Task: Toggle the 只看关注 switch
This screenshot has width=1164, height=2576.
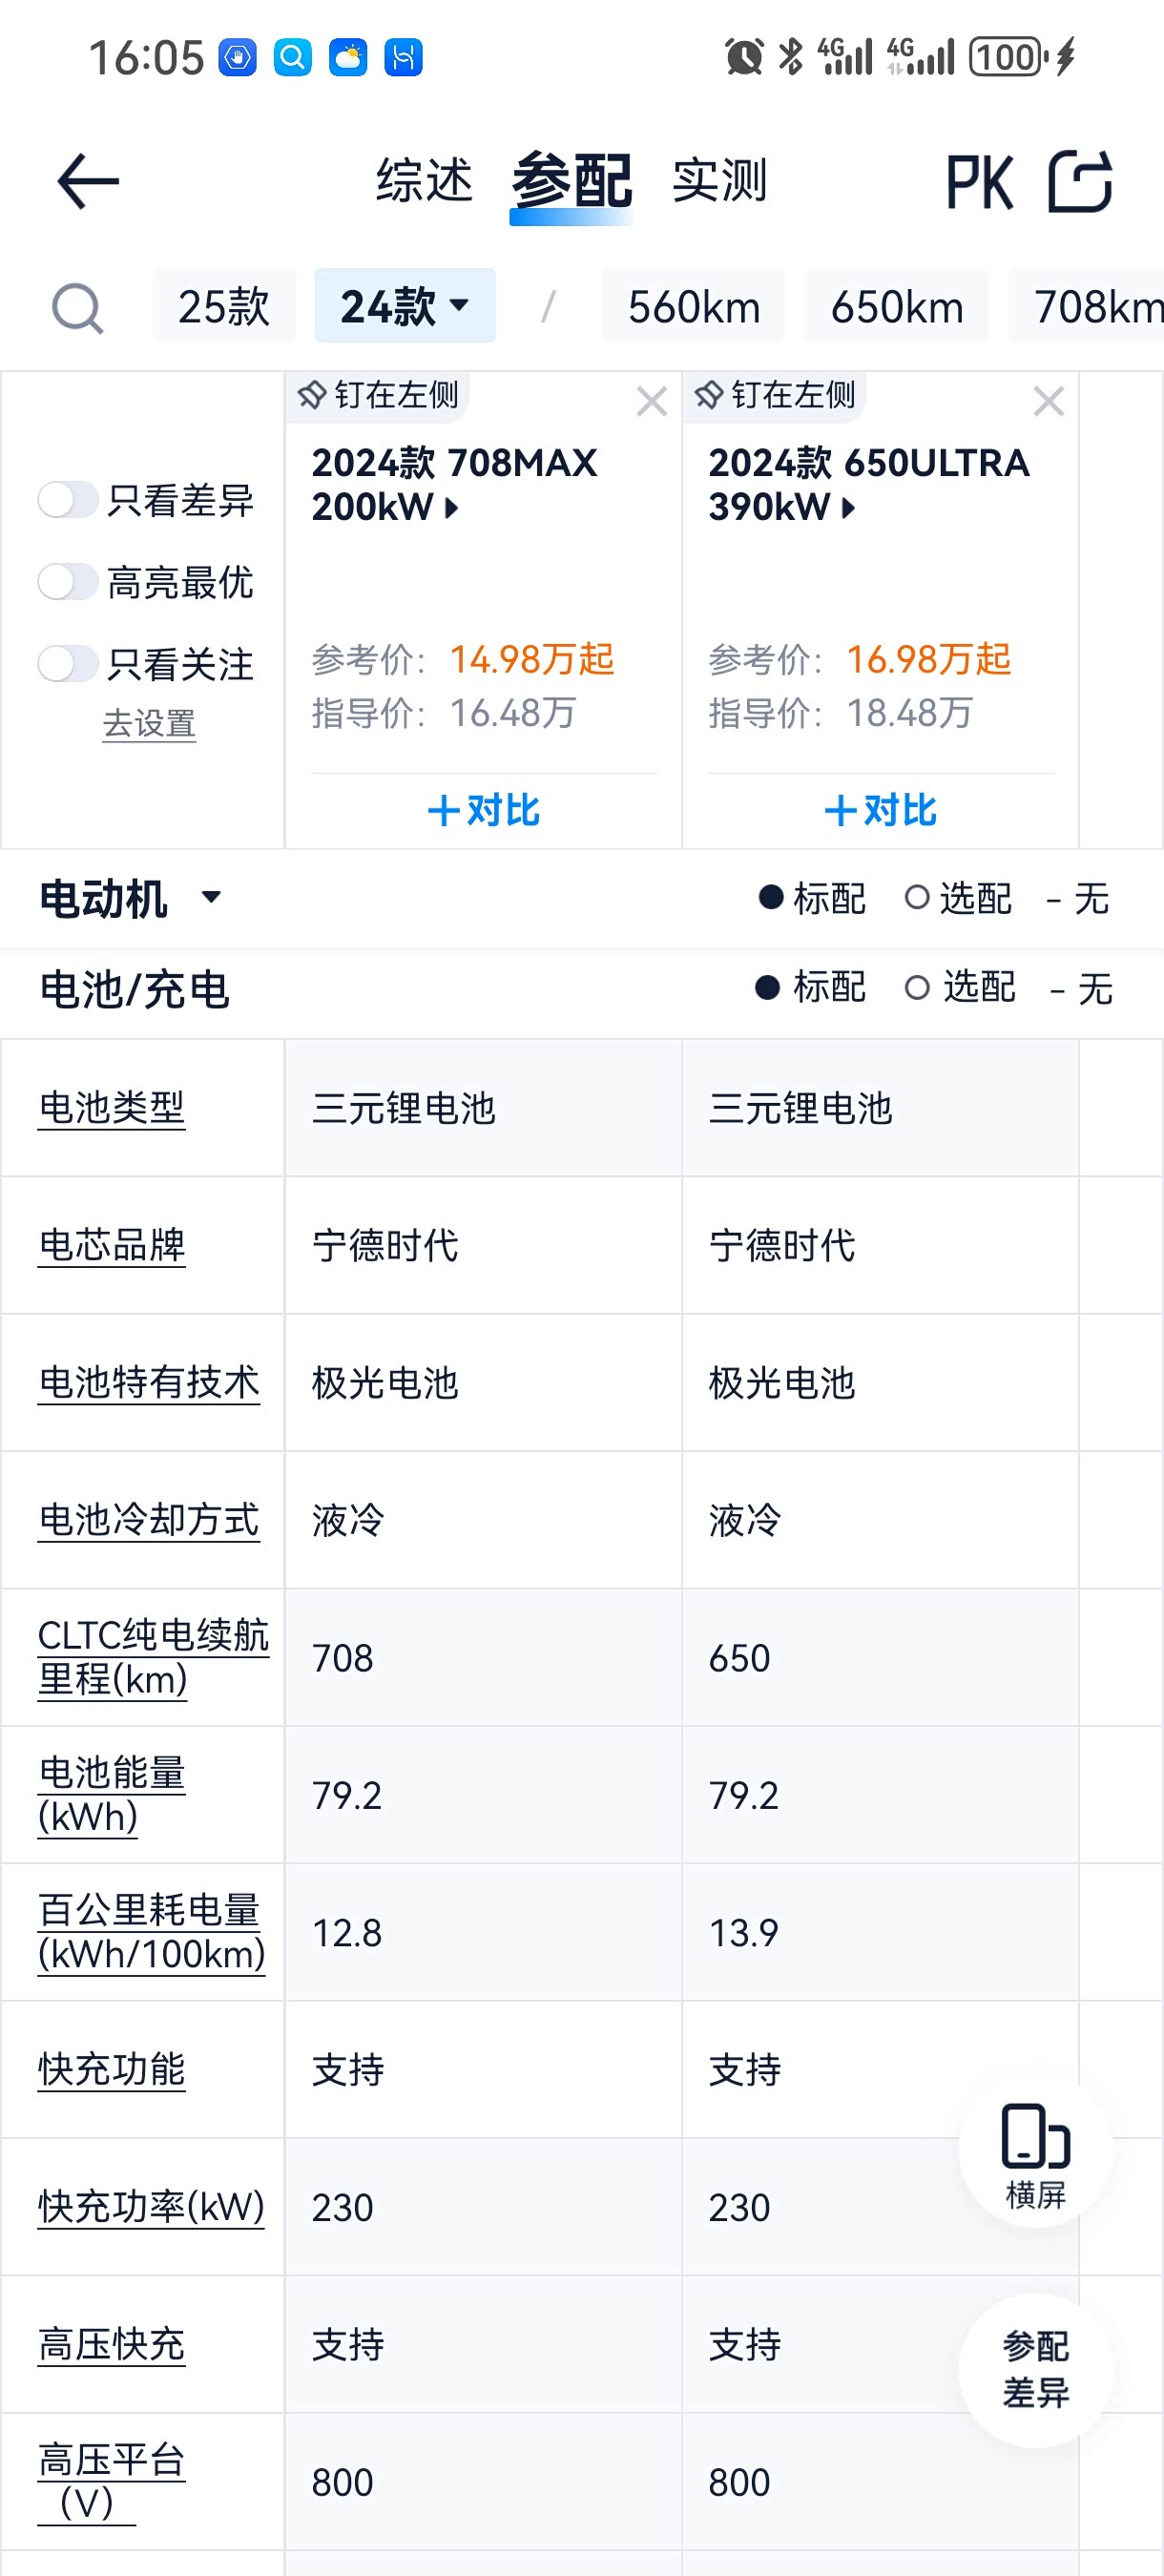Action: coord(68,664)
